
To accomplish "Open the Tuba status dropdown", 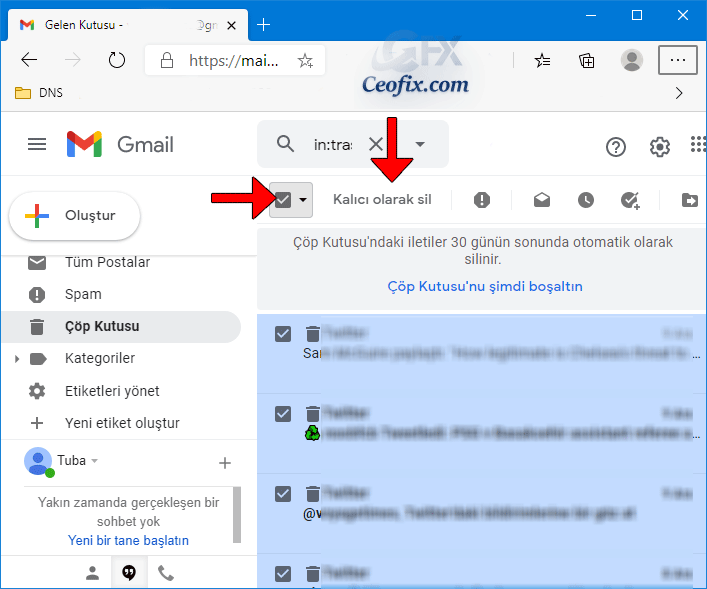I will (95, 461).
